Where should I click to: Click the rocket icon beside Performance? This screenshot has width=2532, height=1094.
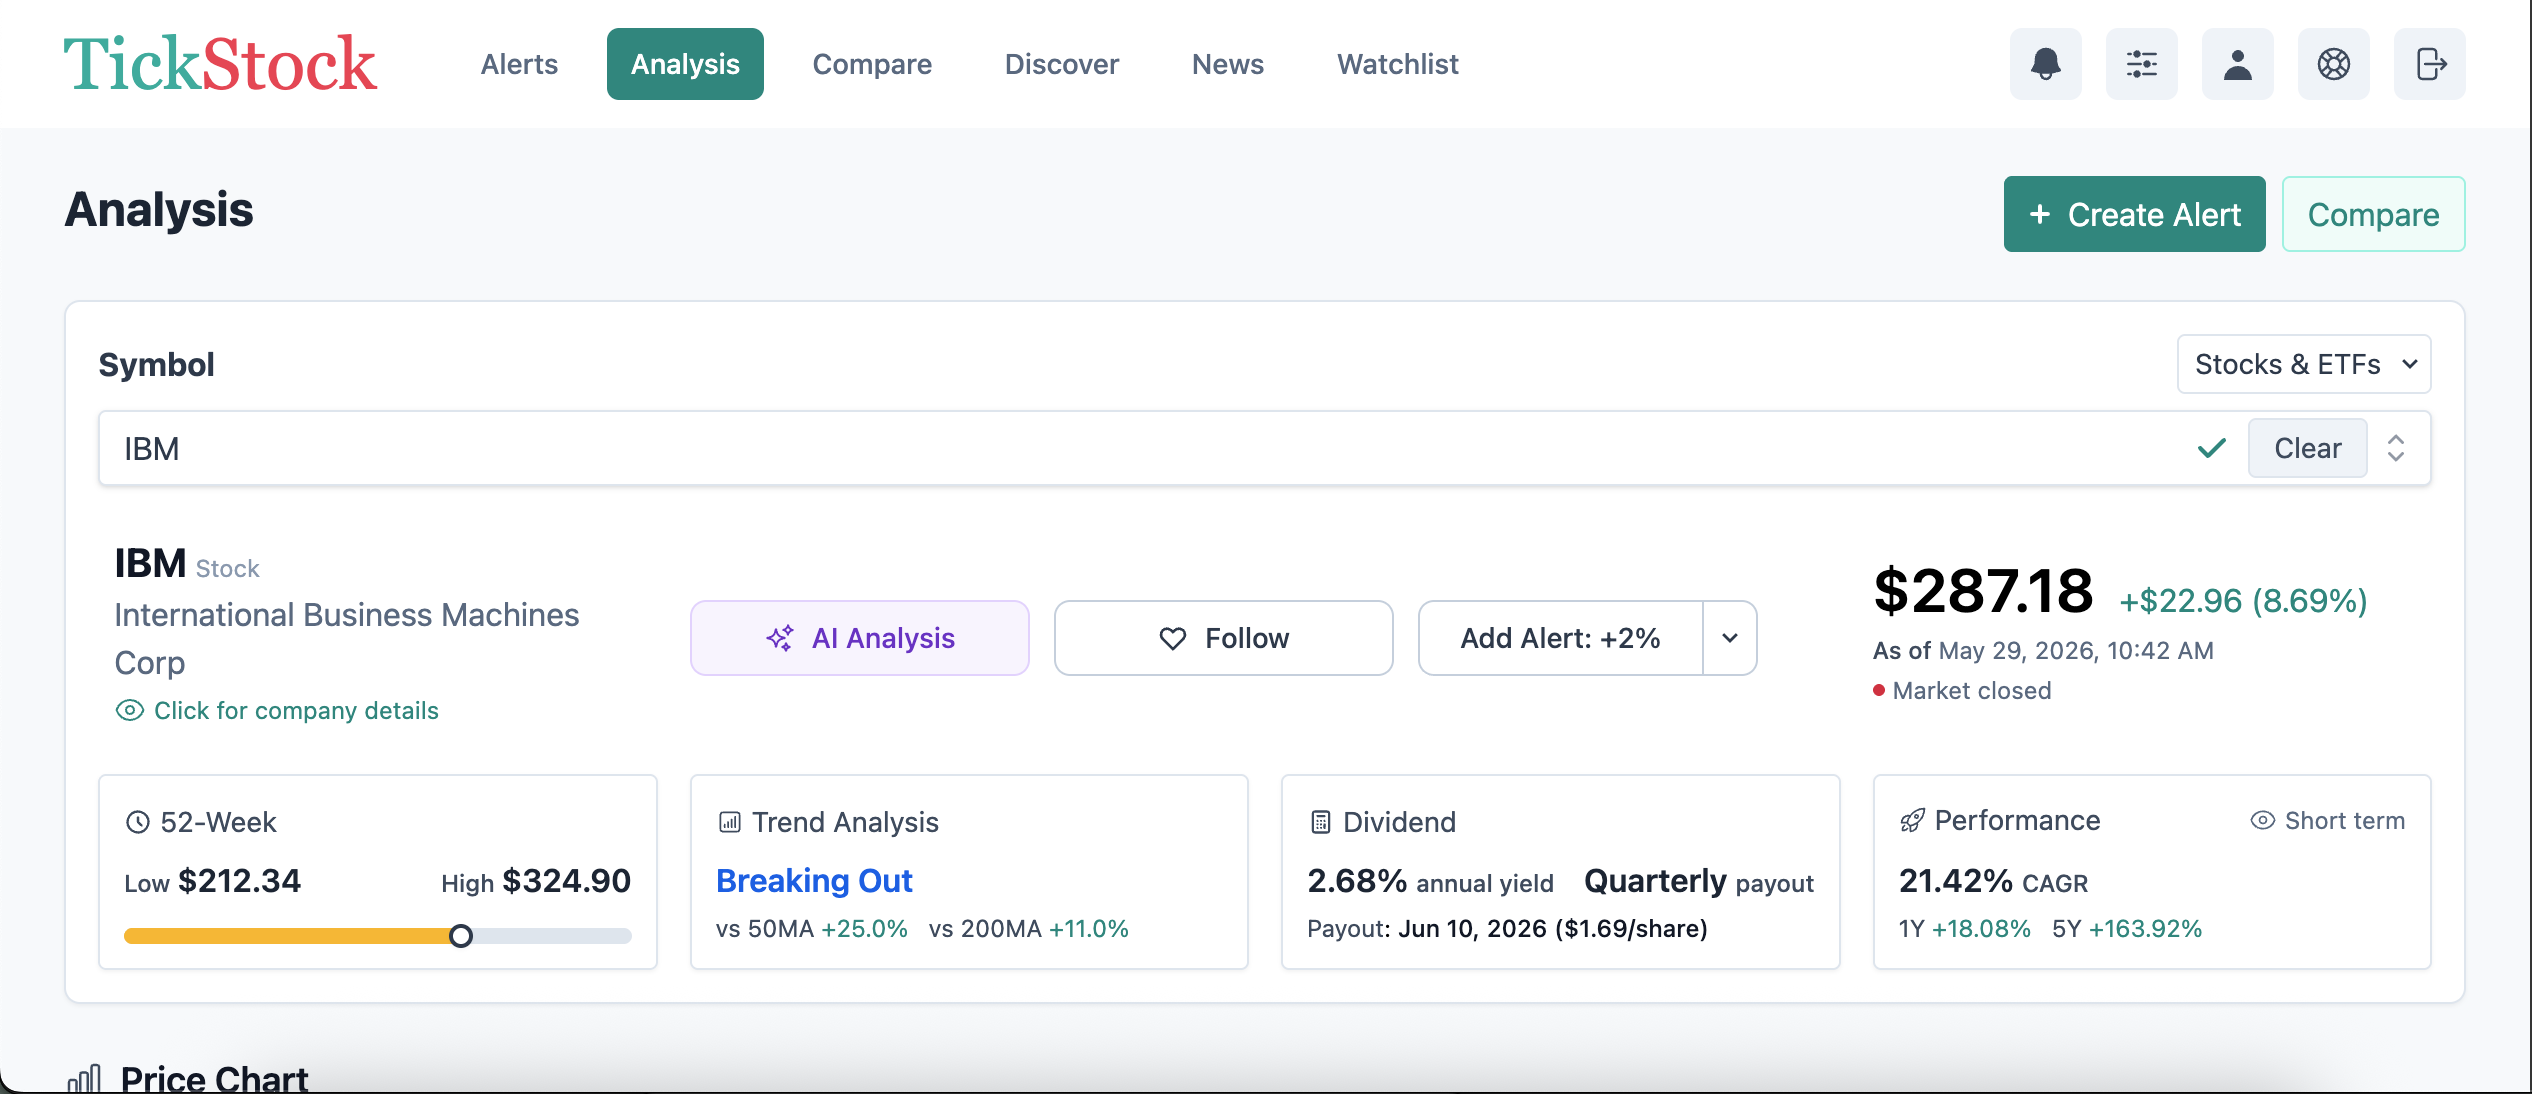[1911, 821]
